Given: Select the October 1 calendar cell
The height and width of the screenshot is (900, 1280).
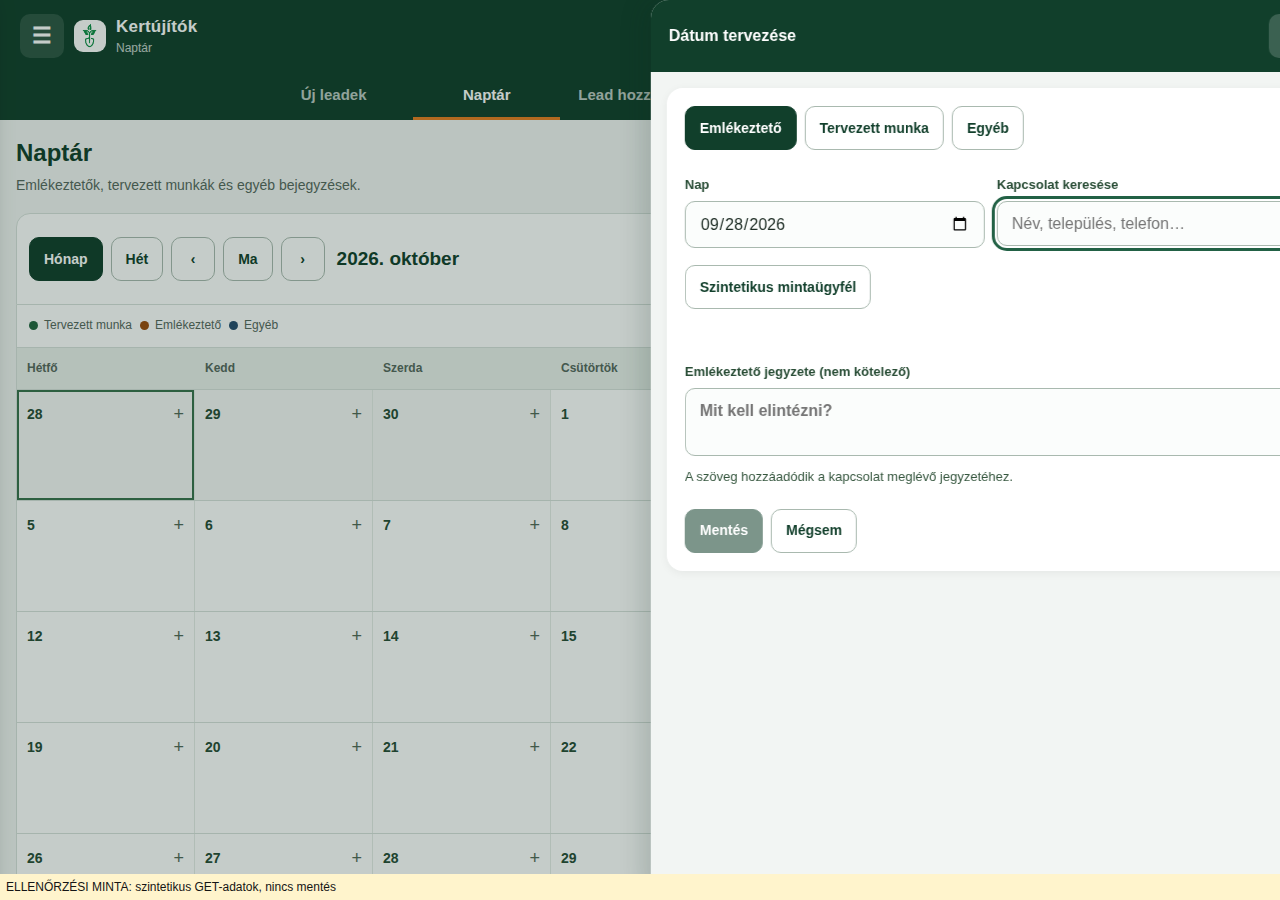Looking at the screenshot, I should tap(600, 445).
